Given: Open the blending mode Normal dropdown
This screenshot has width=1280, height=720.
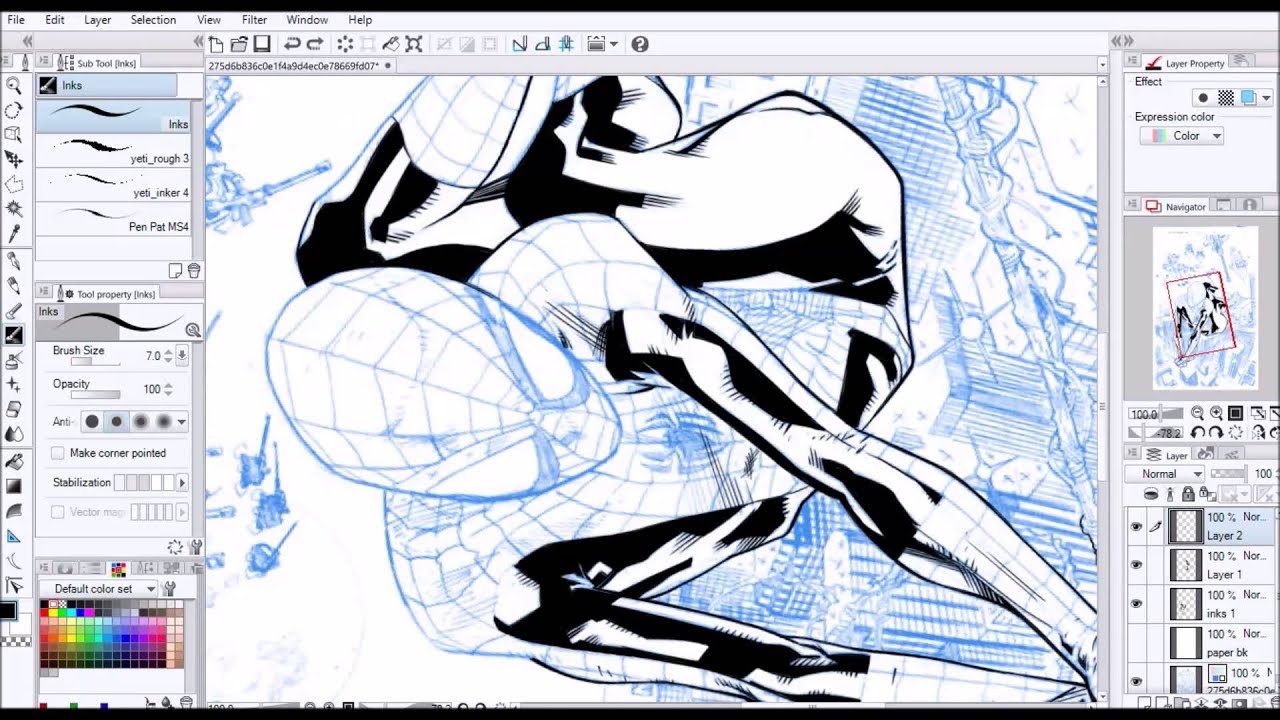Looking at the screenshot, I should [x=1166, y=474].
